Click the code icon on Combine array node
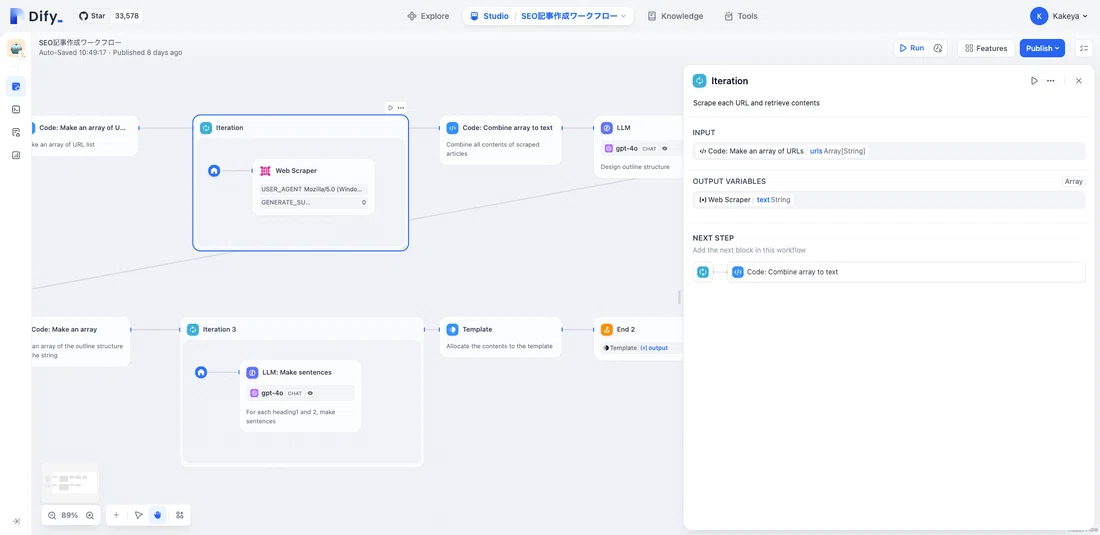The height and width of the screenshot is (535, 1100). pos(452,128)
